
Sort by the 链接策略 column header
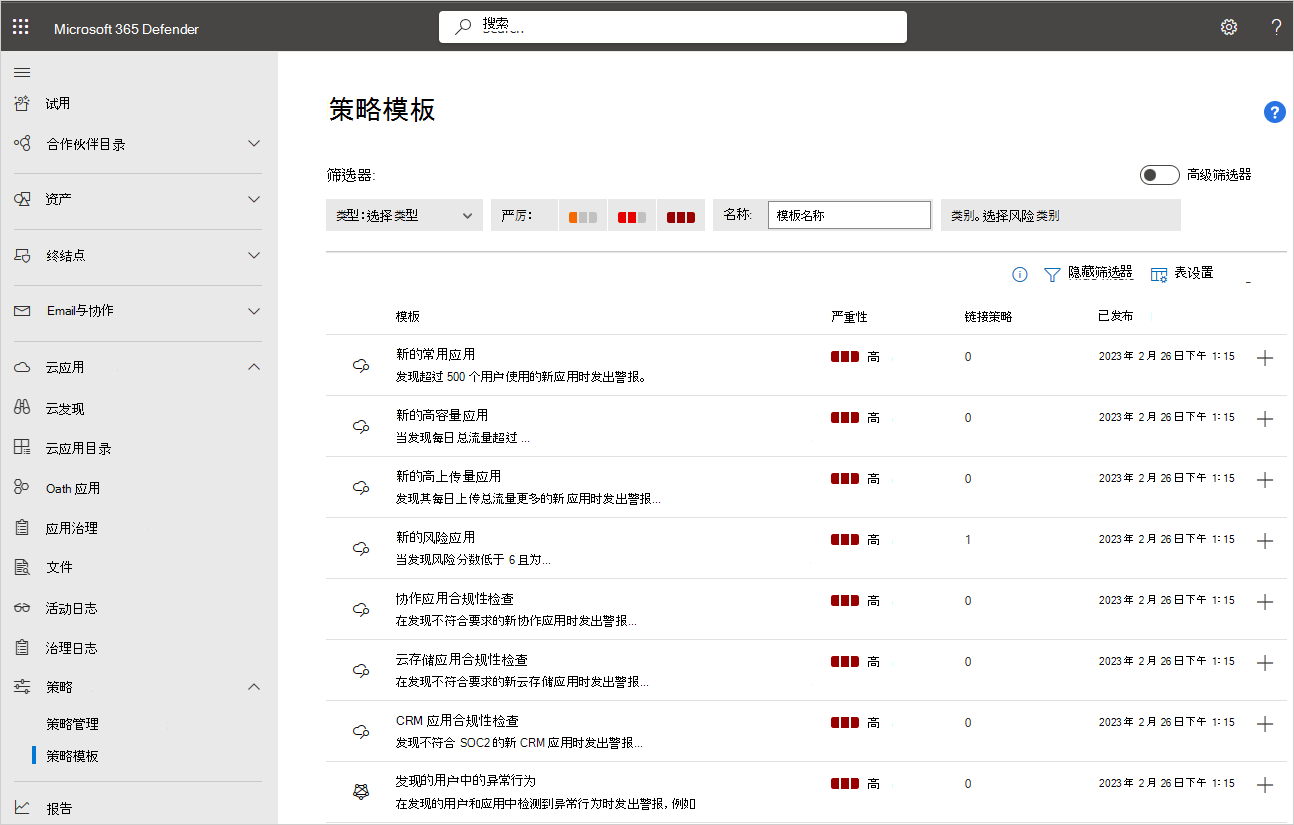point(989,316)
